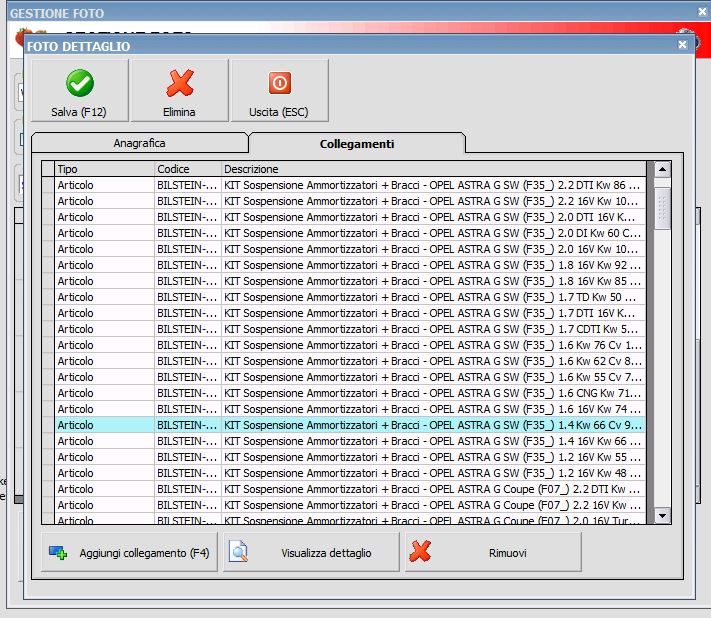Screen dimensions: 711x618
Task: Switch to the Anagrafica tab
Action: coord(140,143)
